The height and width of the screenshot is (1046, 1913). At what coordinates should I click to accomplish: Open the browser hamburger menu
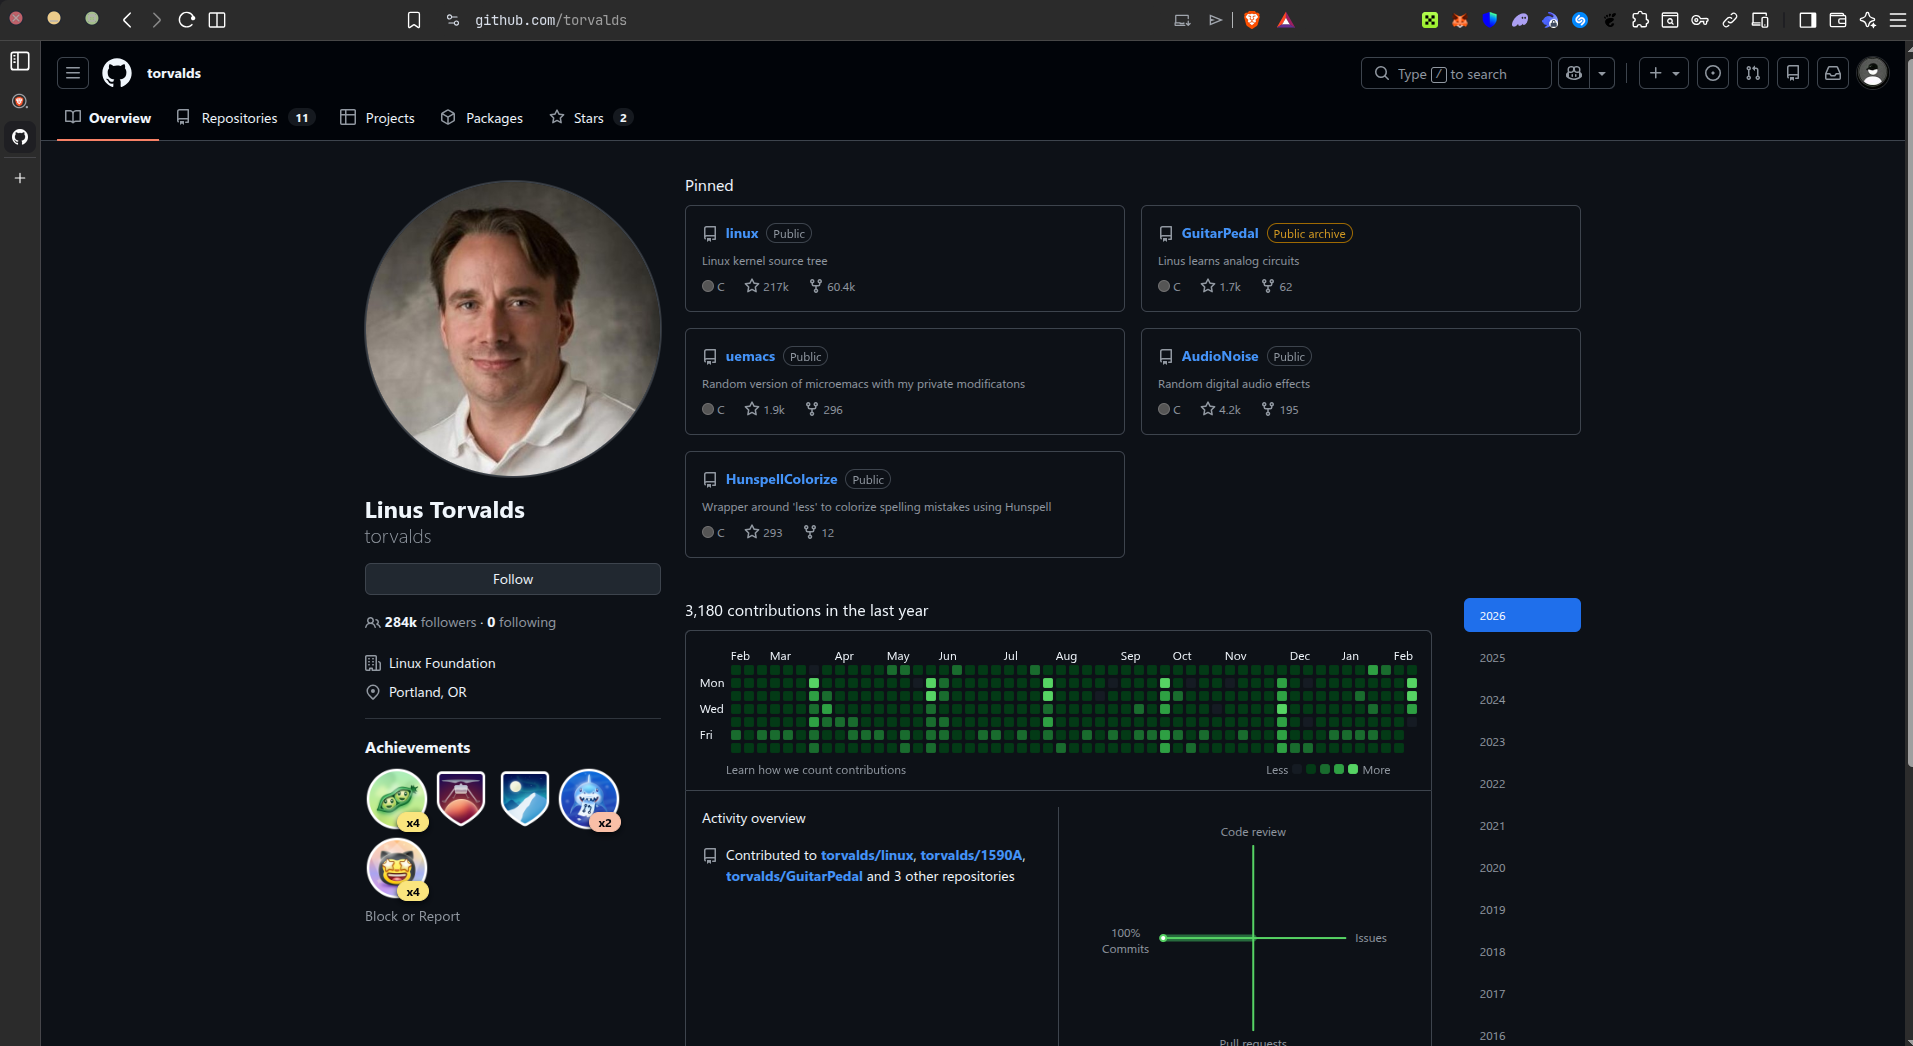point(1897,19)
